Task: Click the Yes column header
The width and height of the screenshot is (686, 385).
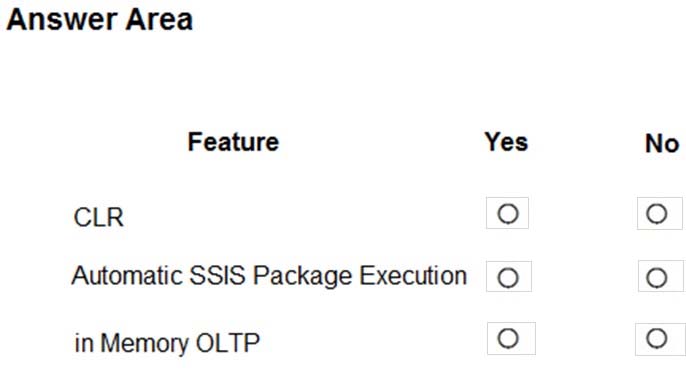Action: (x=506, y=142)
